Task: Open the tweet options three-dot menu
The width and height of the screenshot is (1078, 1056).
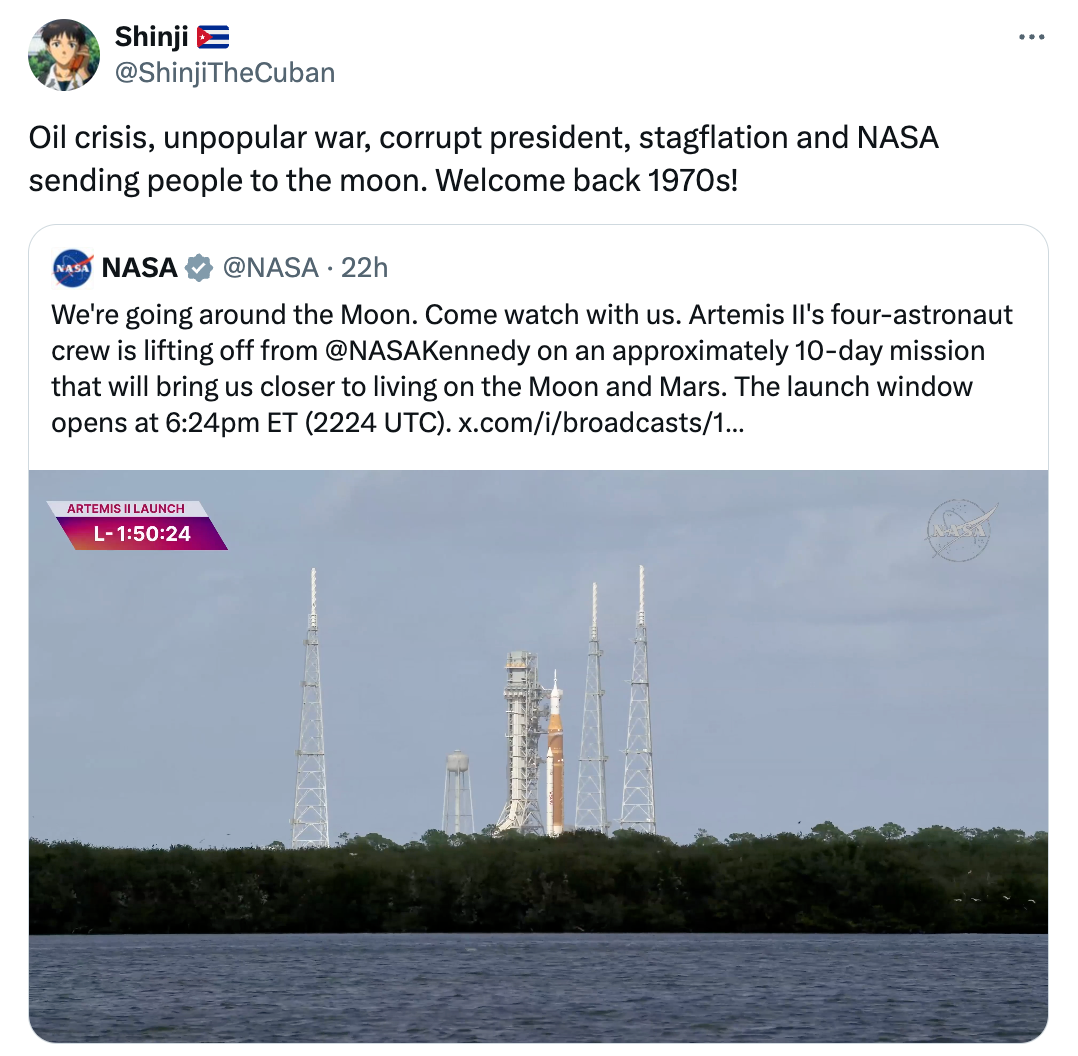Action: point(1032,35)
